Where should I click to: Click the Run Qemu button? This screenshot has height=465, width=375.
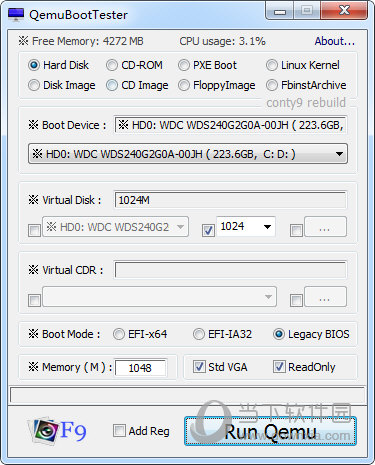(x=270, y=431)
